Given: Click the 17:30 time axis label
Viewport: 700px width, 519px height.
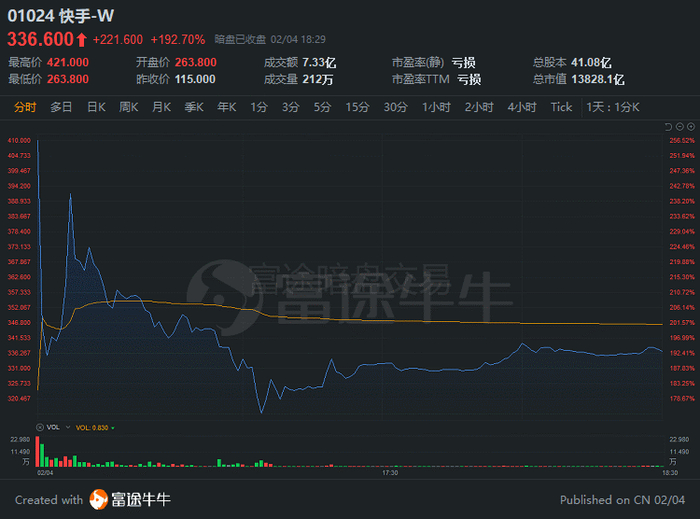Looking at the screenshot, I should coord(390,473).
